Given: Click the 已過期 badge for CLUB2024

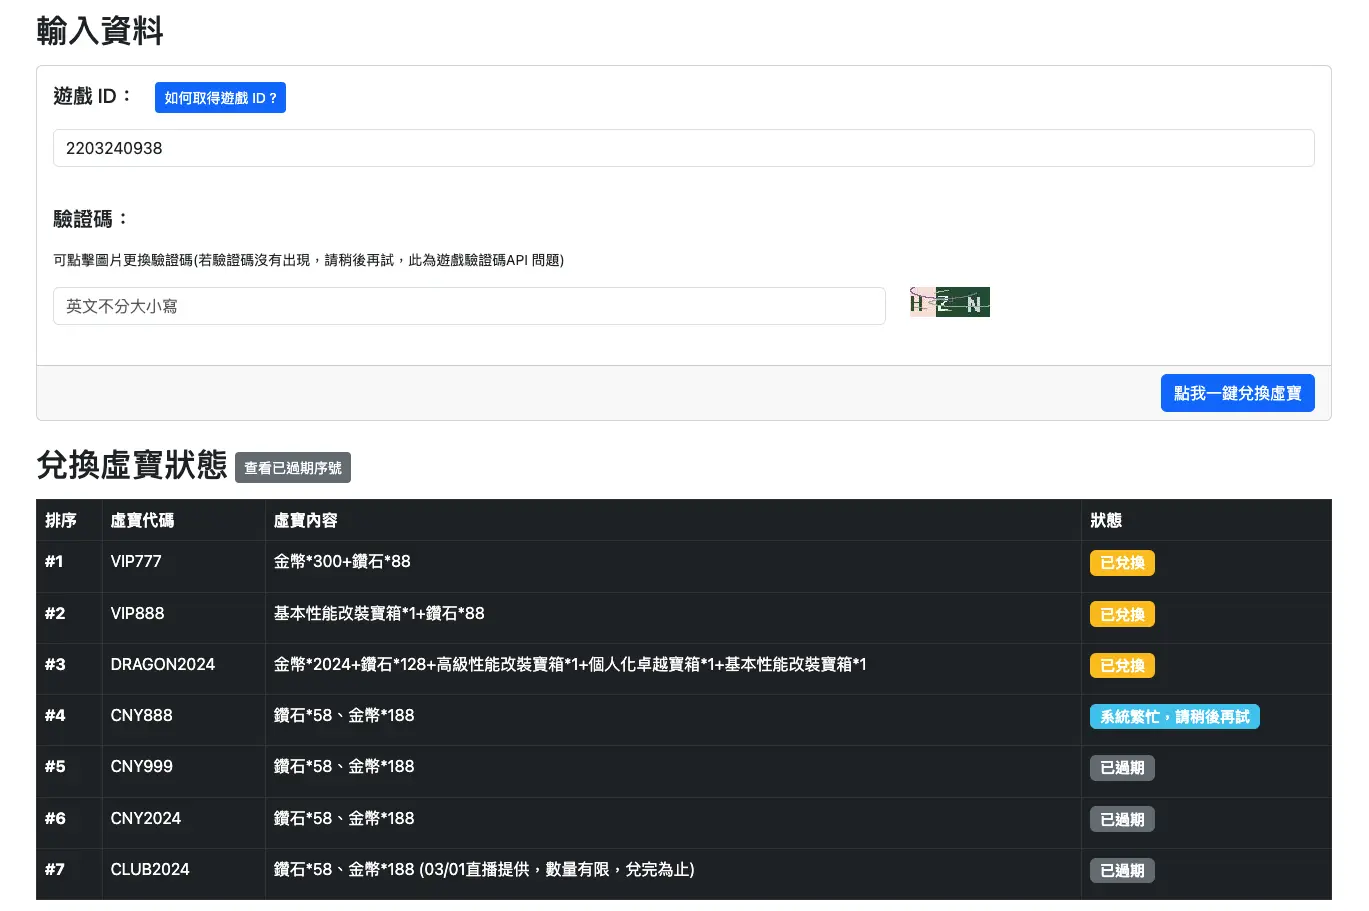Looking at the screenshot, I should pos(1121,870).
